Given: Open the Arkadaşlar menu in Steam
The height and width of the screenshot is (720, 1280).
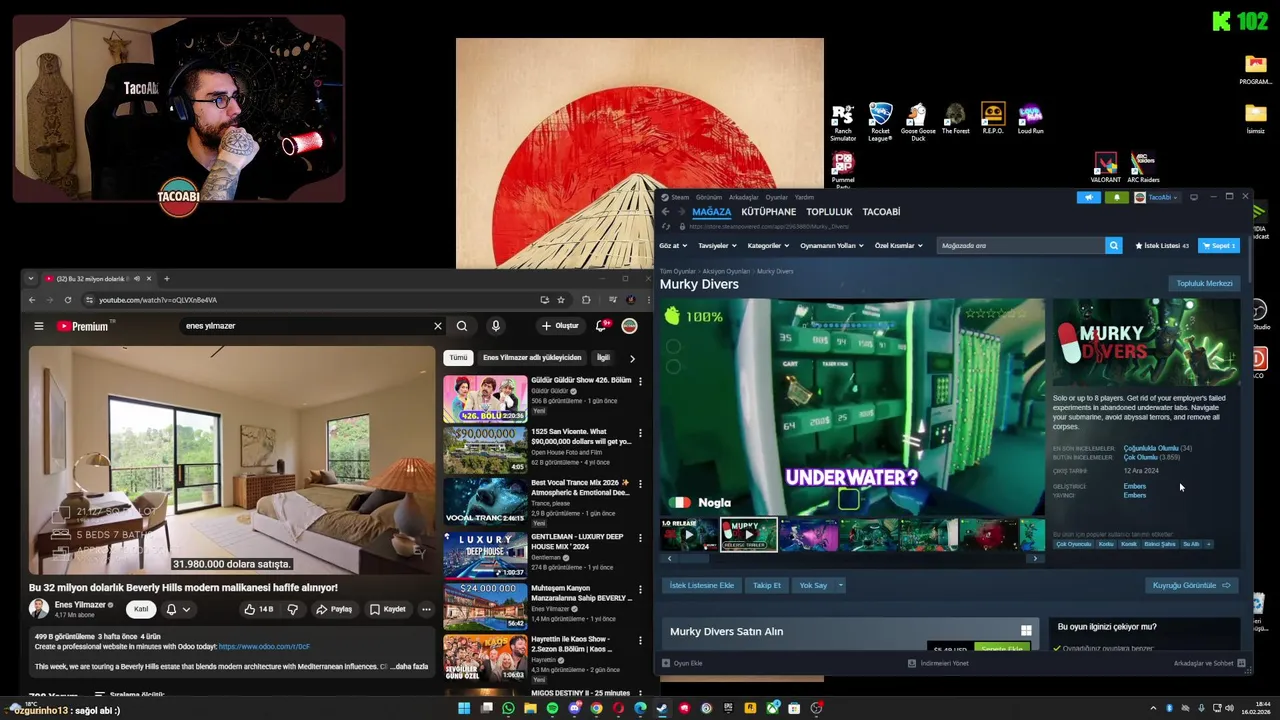Looking at the screenshot, I should (743, 197).
